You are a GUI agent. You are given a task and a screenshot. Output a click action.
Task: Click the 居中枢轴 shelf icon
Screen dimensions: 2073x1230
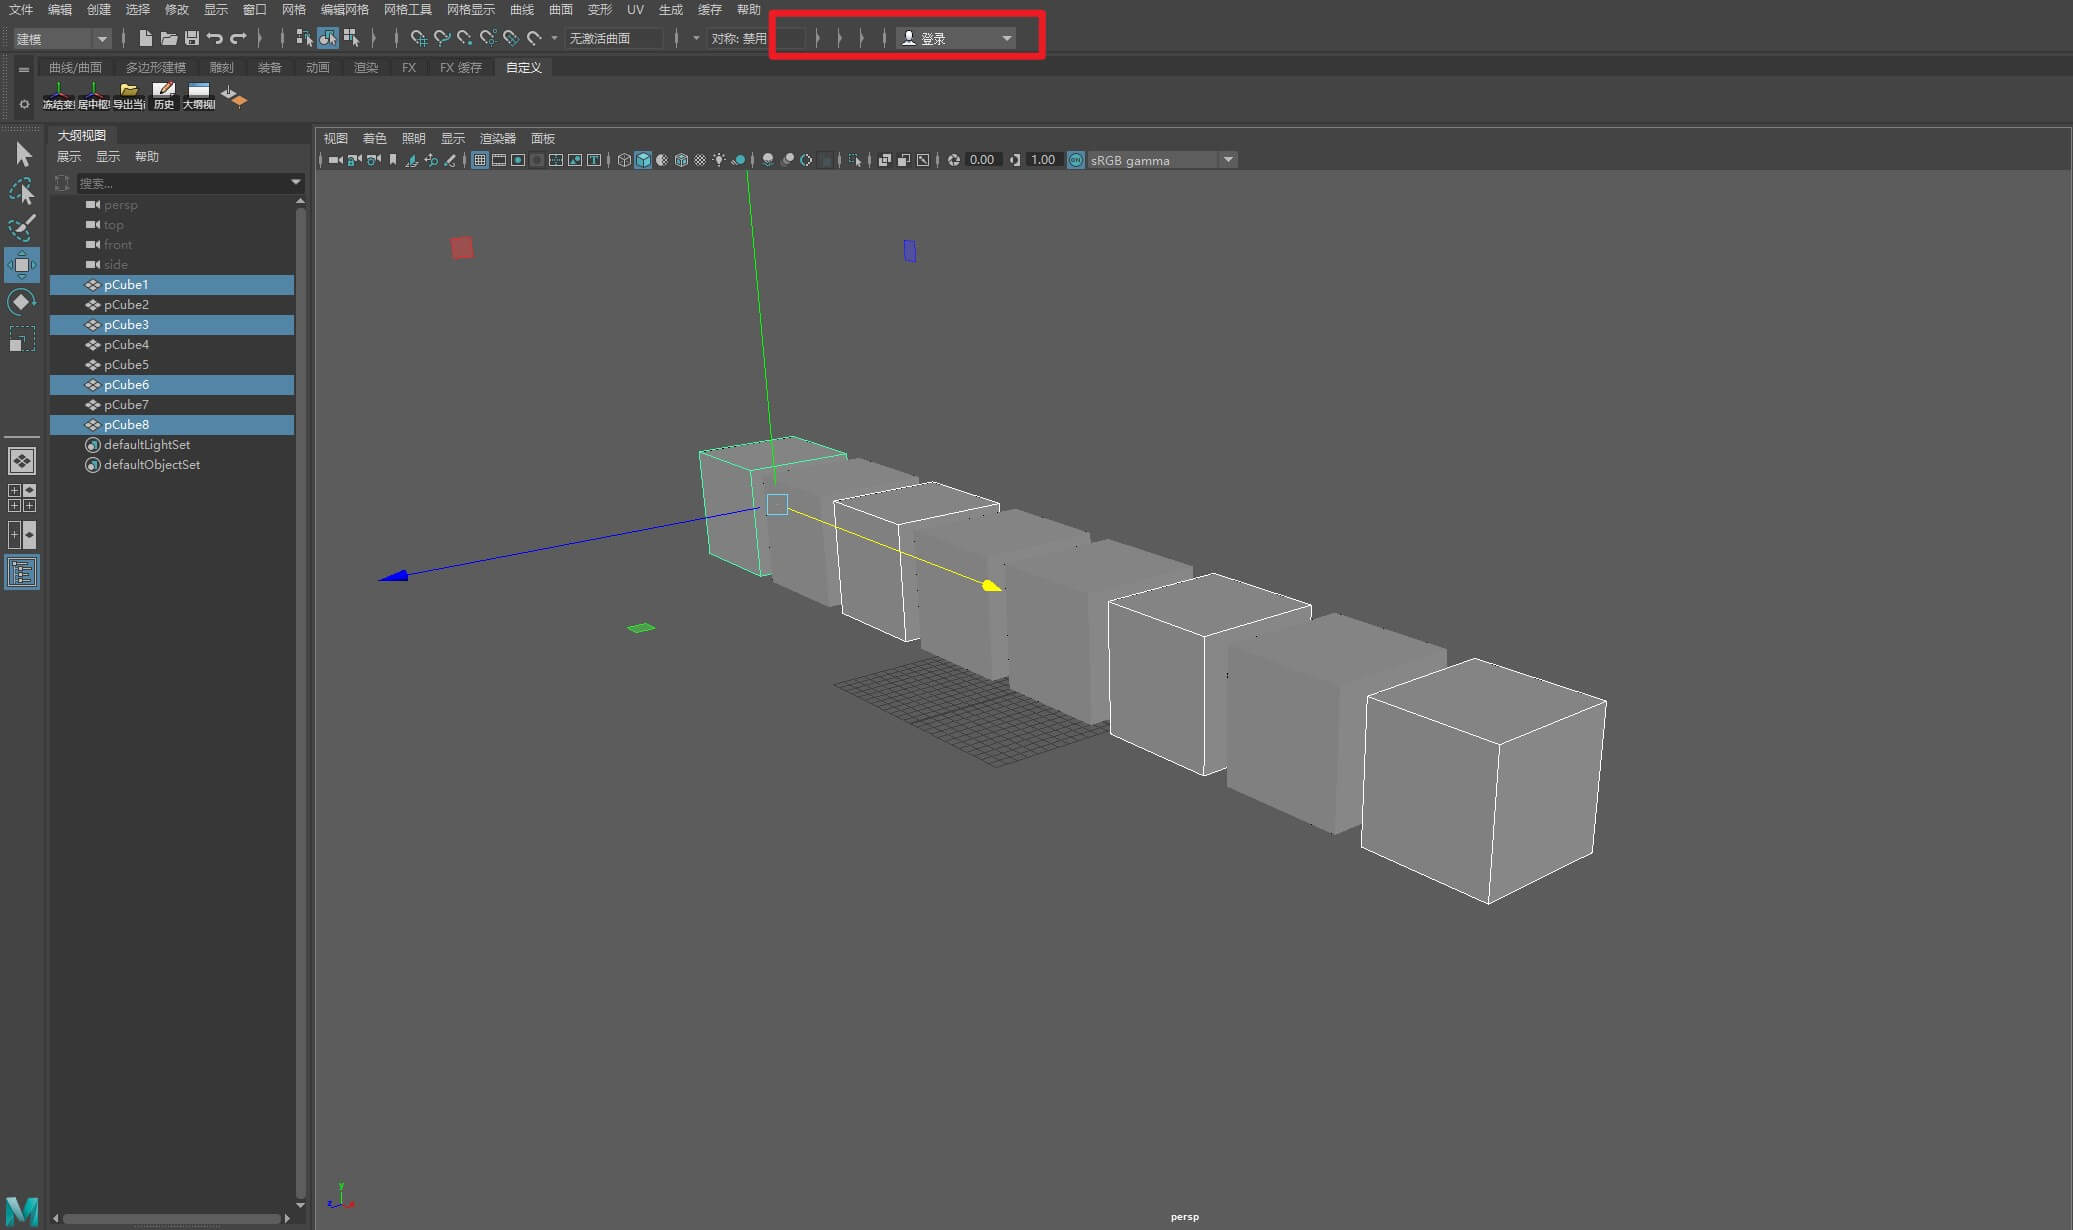click(94, 96)
